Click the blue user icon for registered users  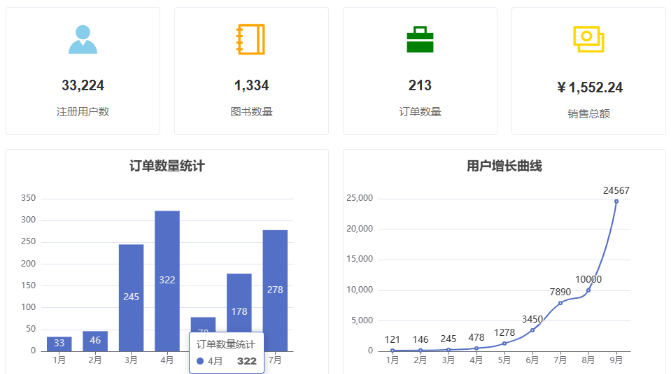point(83,39)
